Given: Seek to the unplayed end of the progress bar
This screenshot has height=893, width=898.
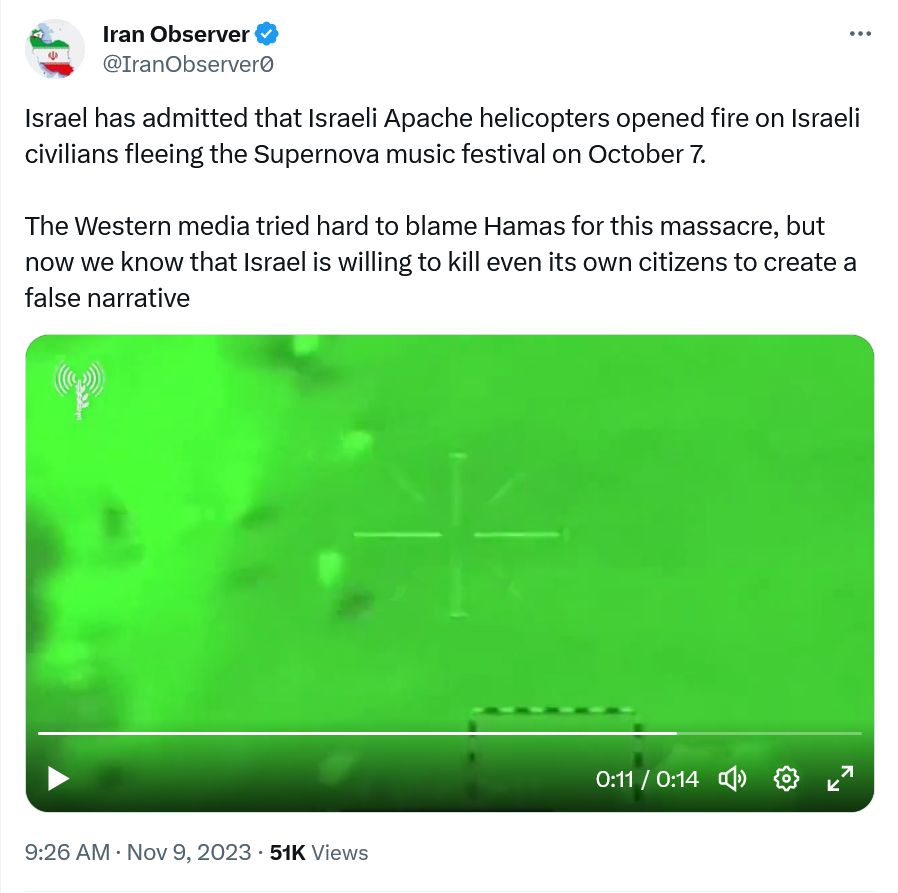Looking at the screenshot, I should pos(769,733).
